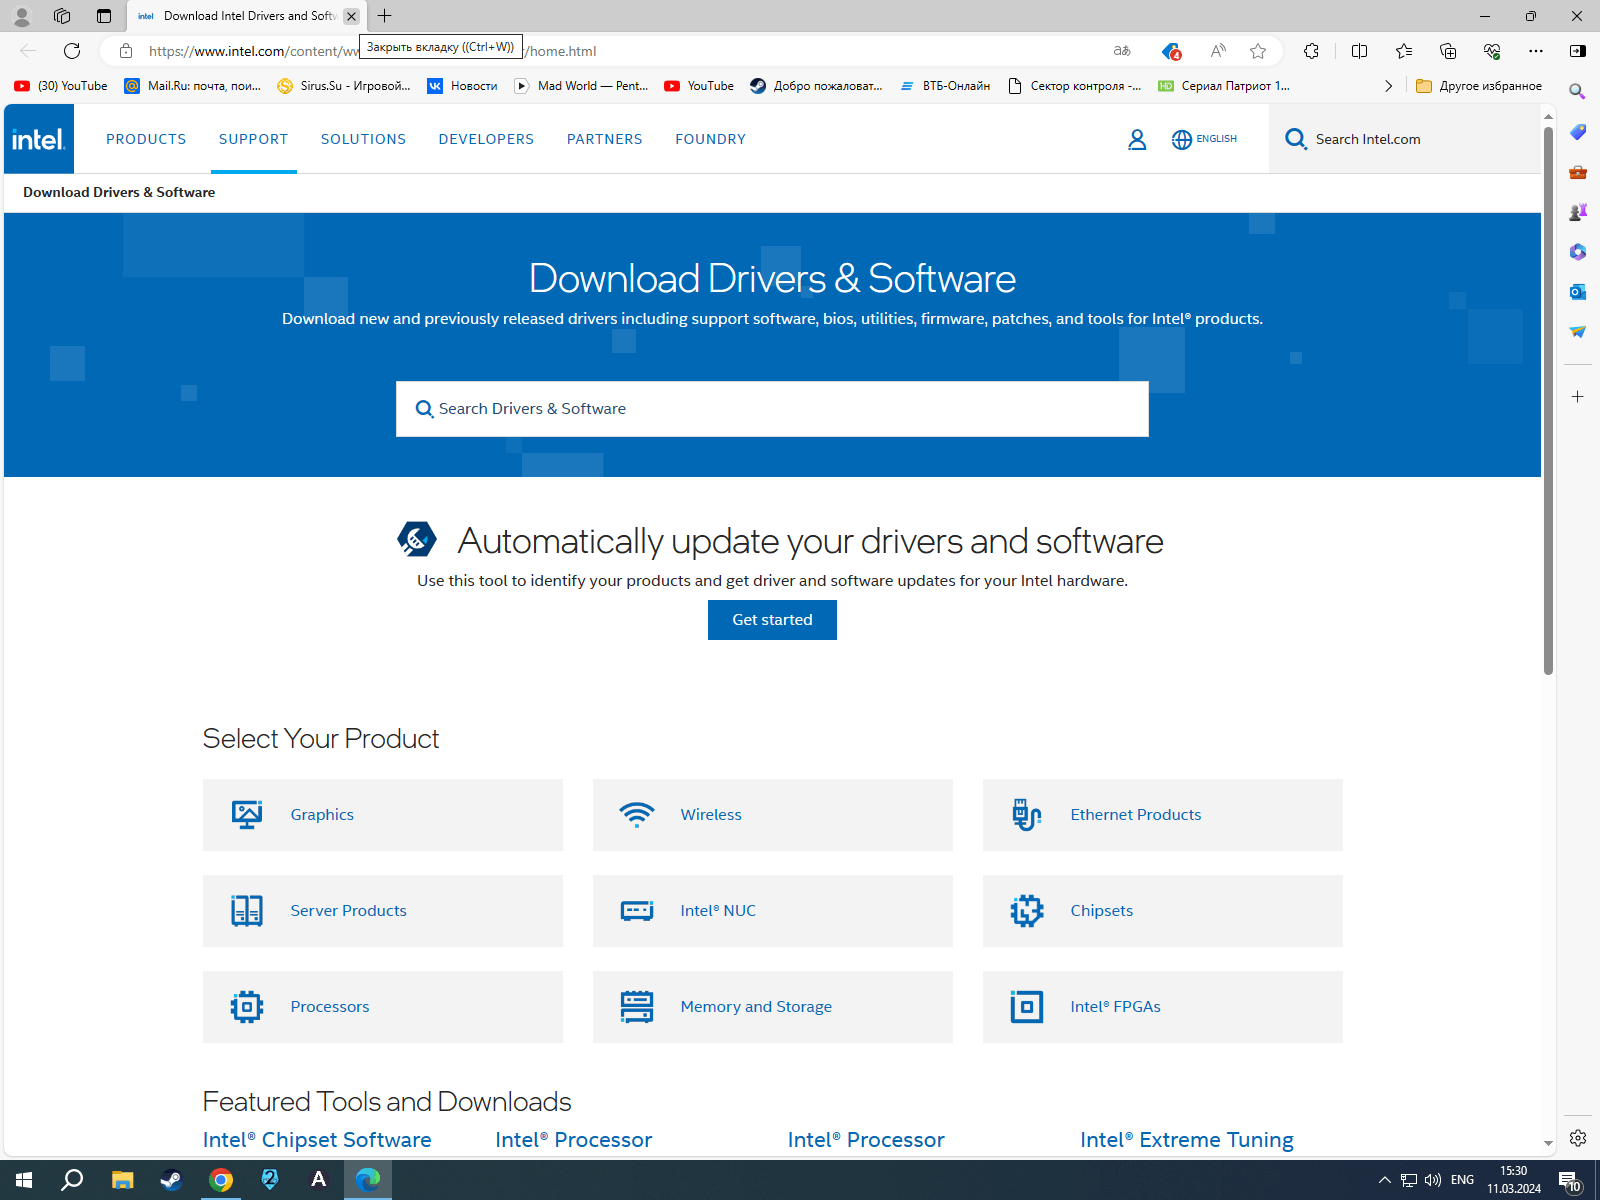The image size is (1600, 1200).
Task: Click the Memory and Storage icon
Action: (x=637, y=1007)
